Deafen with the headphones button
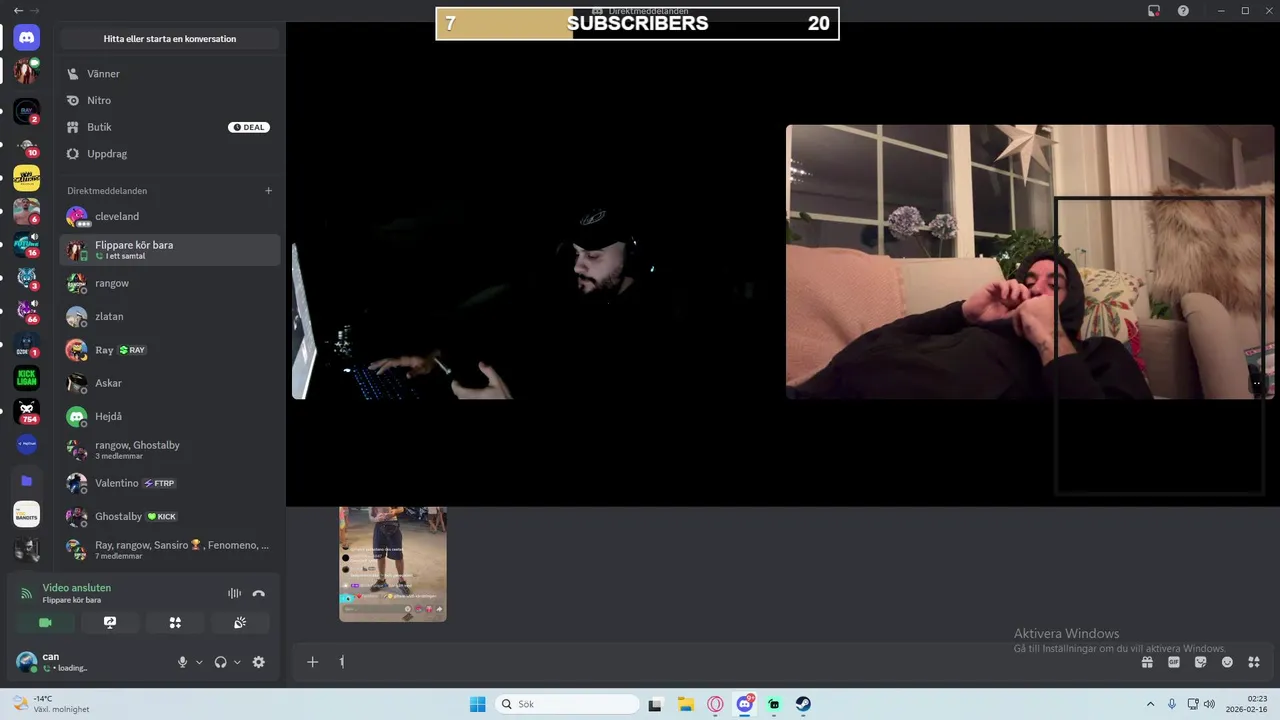The image size is (1280, 720). pos(220,662)
